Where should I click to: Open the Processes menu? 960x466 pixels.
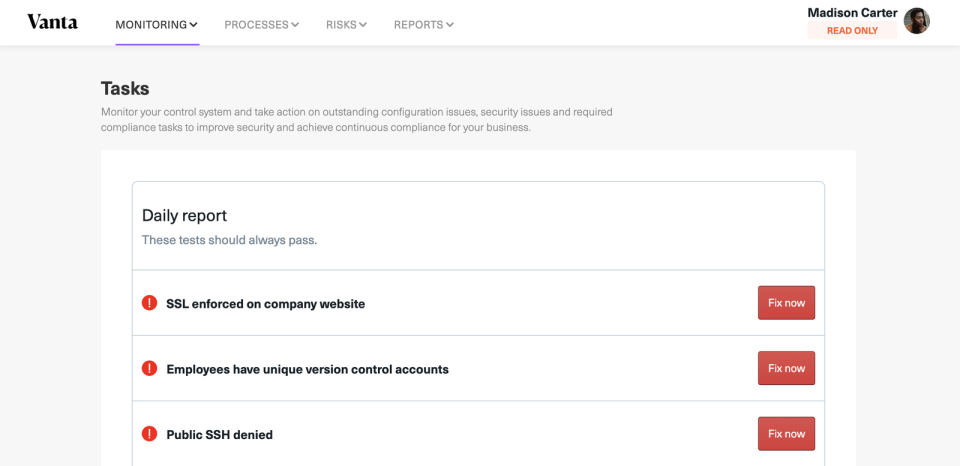(x=261, y=25)
